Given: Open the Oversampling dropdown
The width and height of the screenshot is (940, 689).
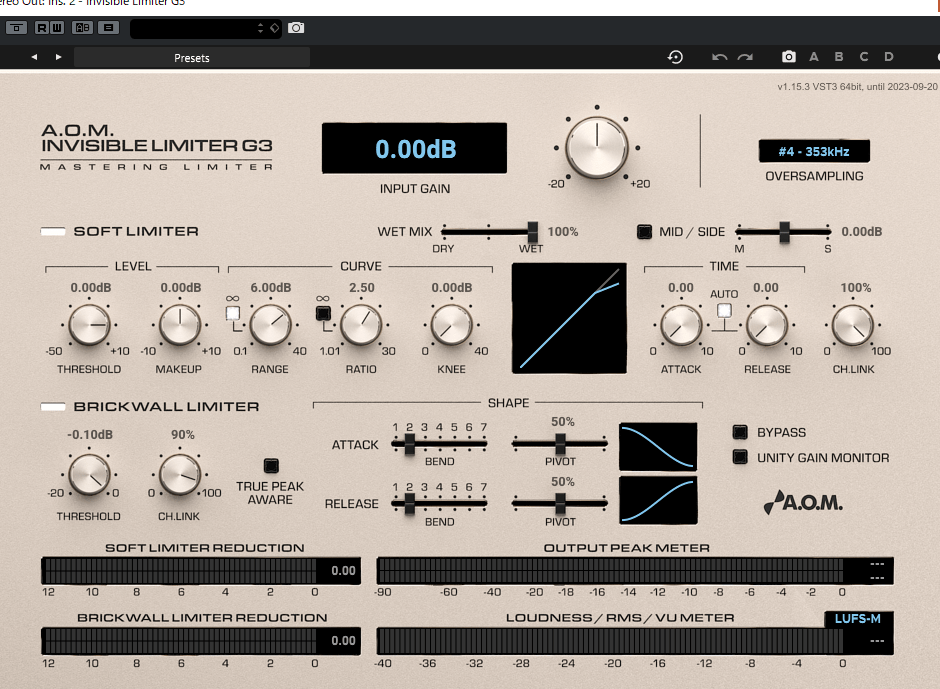Looking at the screenshot, I should point(813,152).
